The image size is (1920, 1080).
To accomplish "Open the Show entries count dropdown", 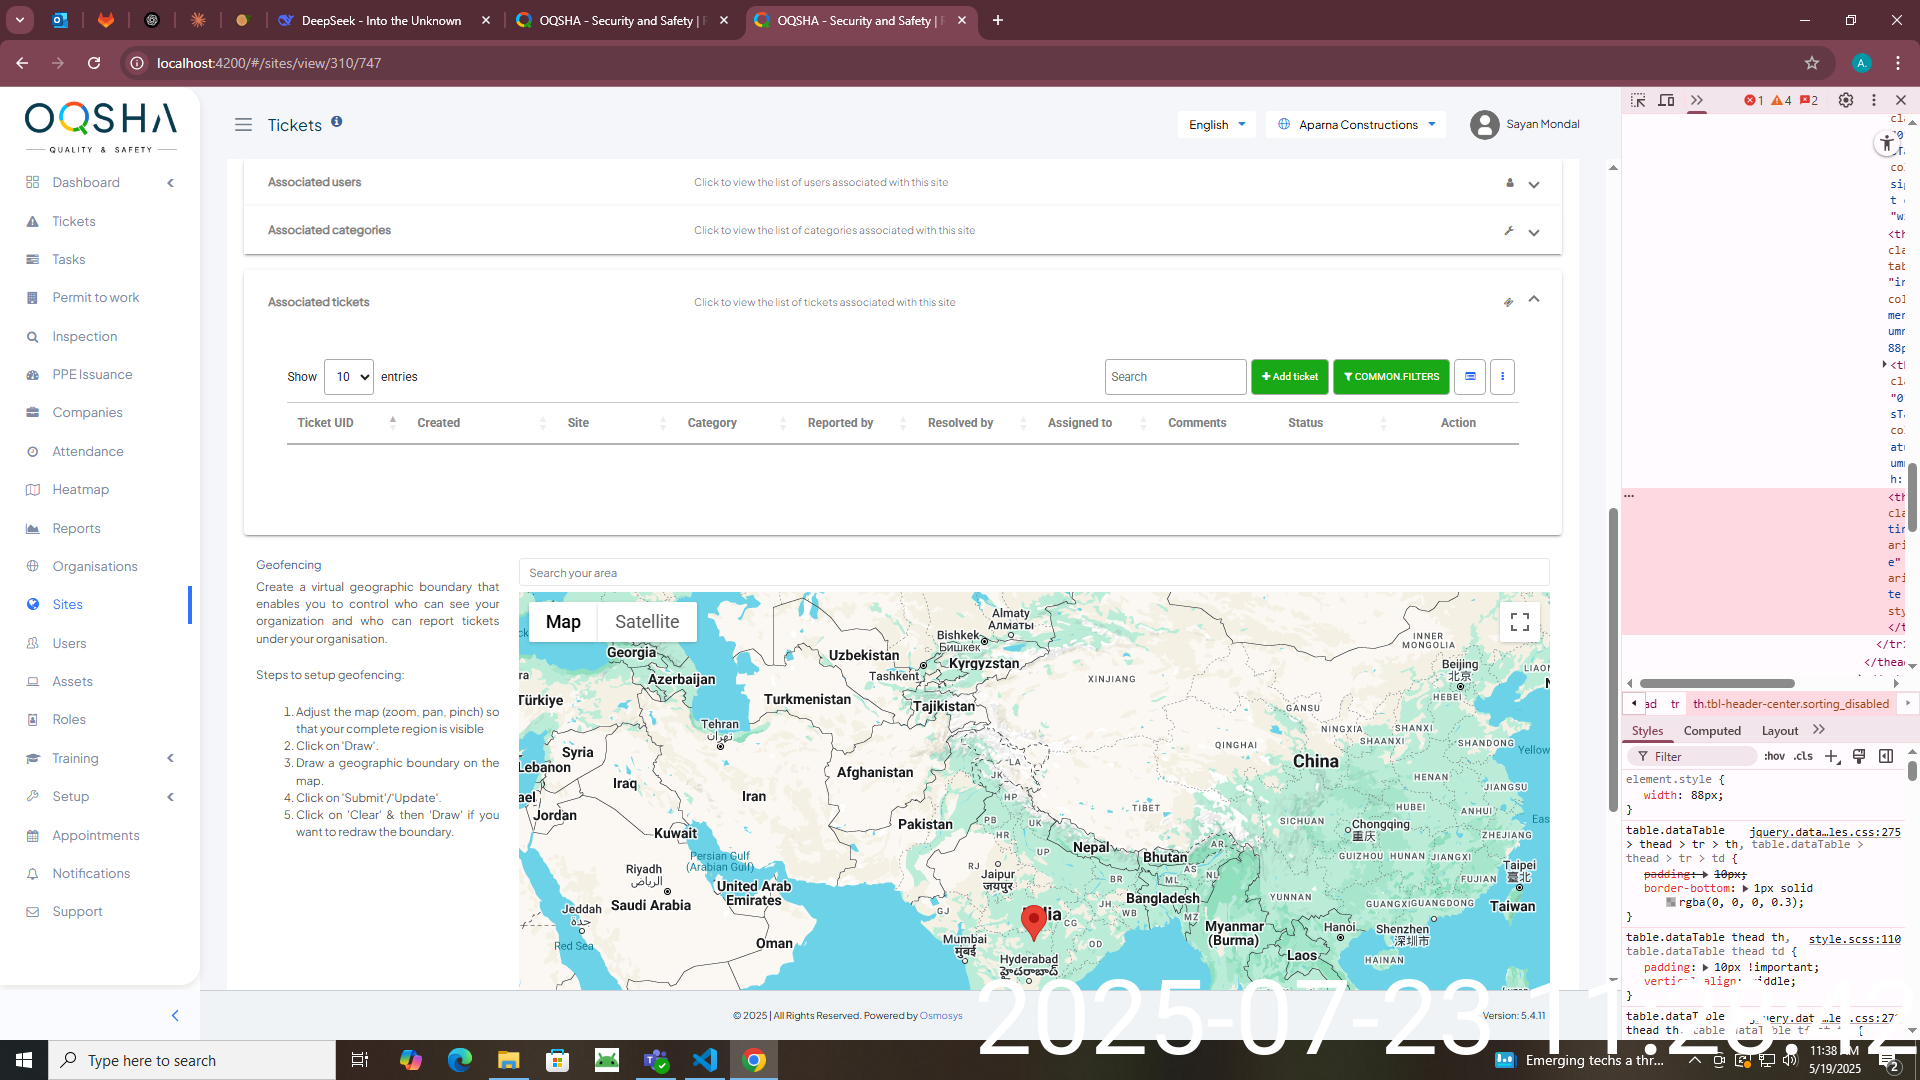I will pos(348,377).
